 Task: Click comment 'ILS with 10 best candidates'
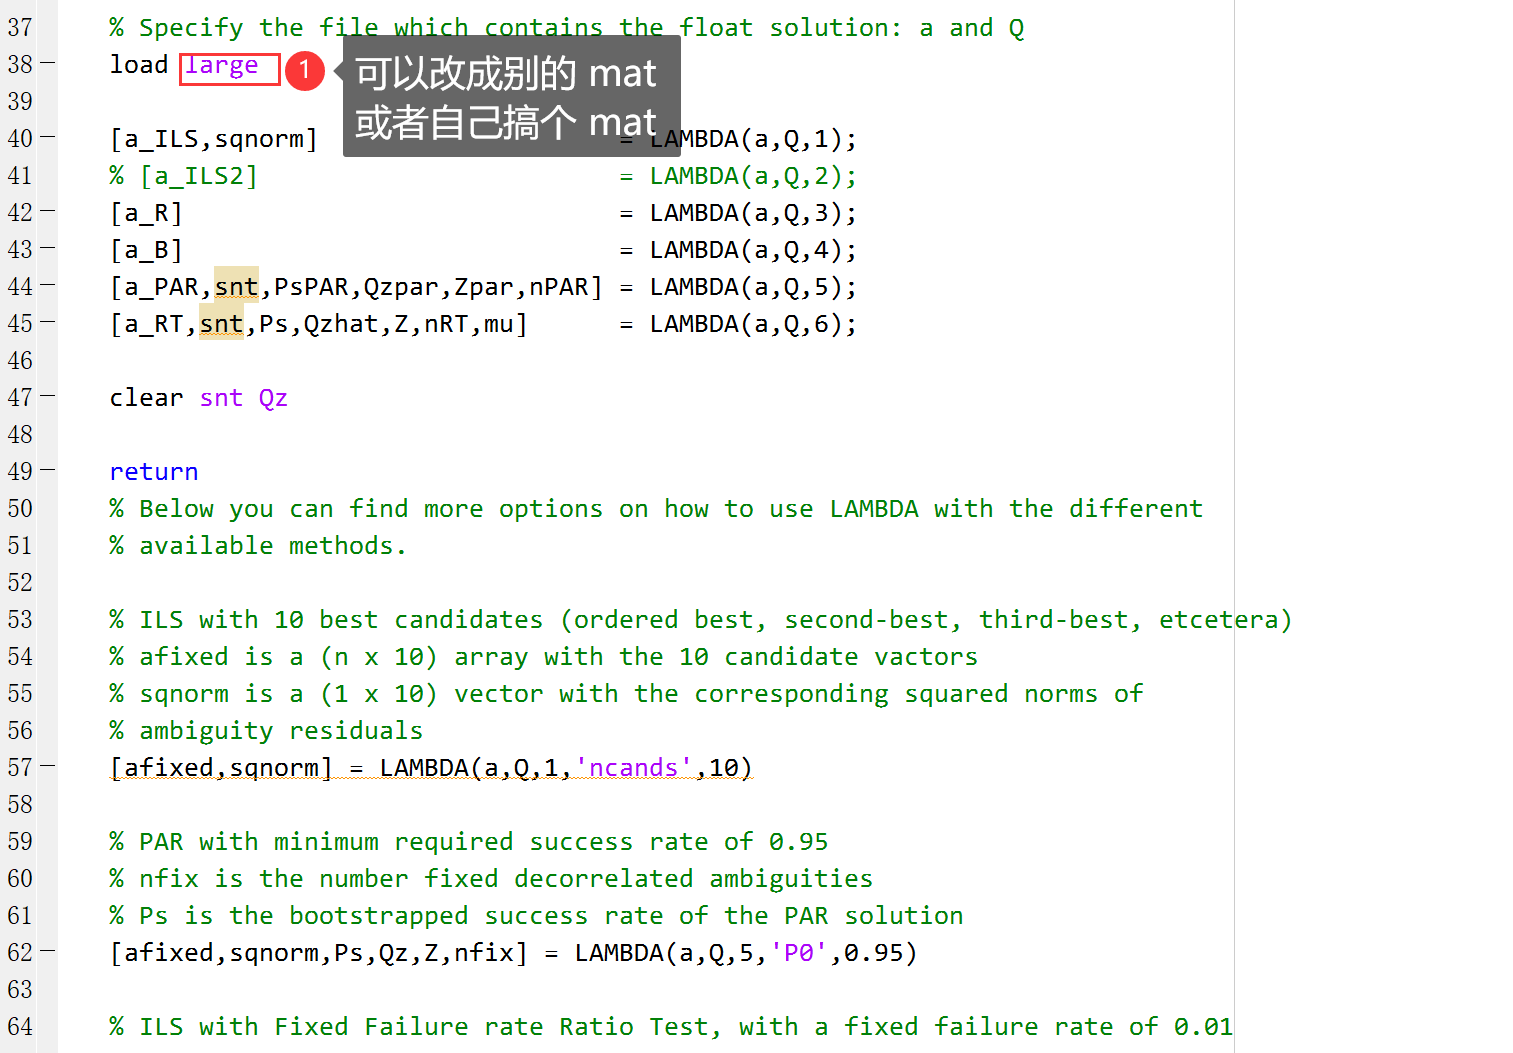(341, 620)
